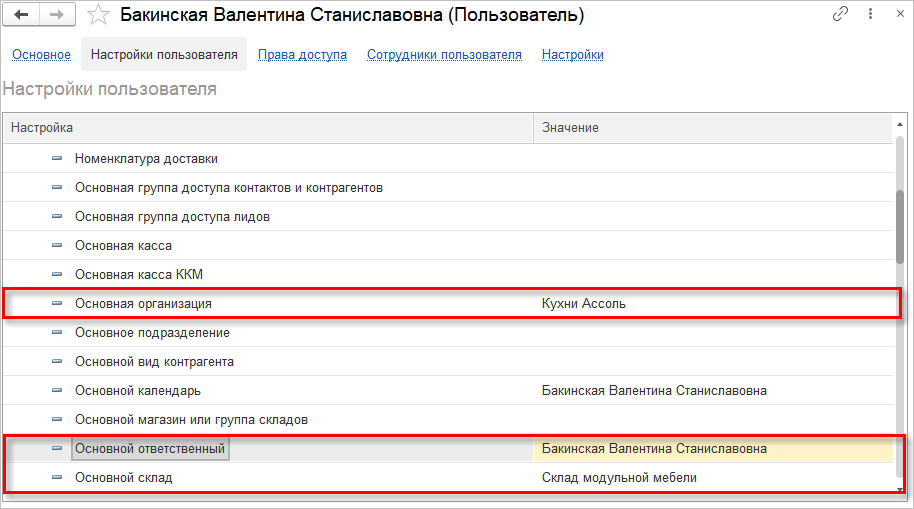Select the Настройки пользователя tab

pyautogui.click(x=164, y=55)
